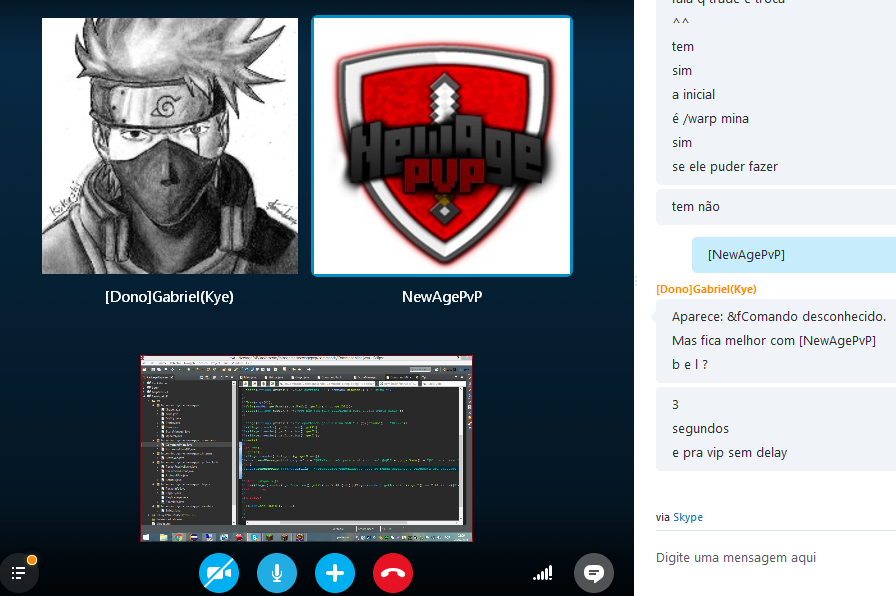This screenshot has width=896, height=596.
Task: Select the message 'é /warp mina'
Action: 710,119
